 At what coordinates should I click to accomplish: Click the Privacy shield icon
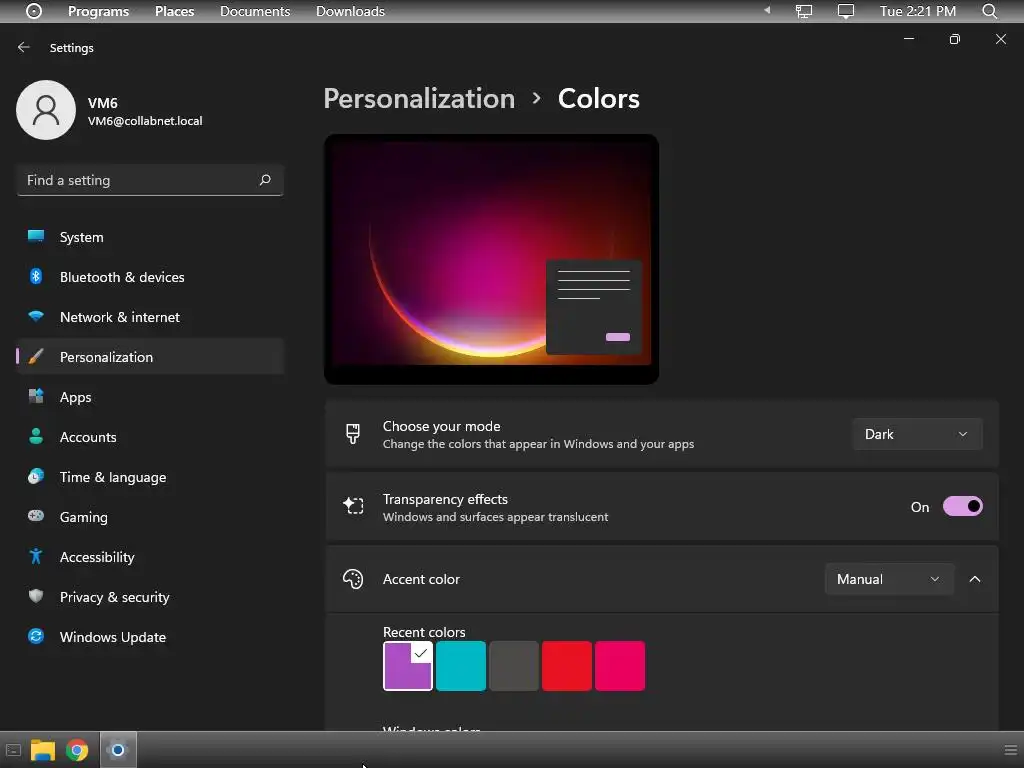pyautogui.click(x=36, y=596)
